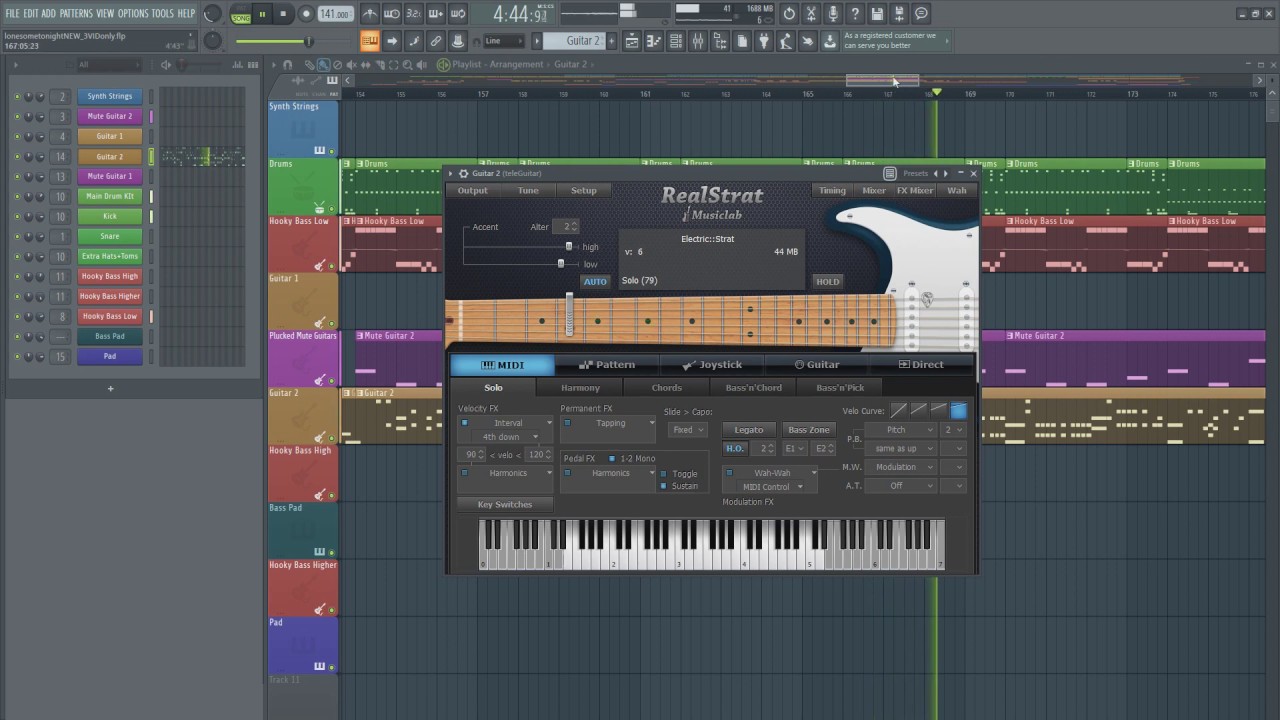Open the RealStrat FX Mixer panel
Image resolution: width=1280 pixels, height=720 pixels.
(915, 191)
